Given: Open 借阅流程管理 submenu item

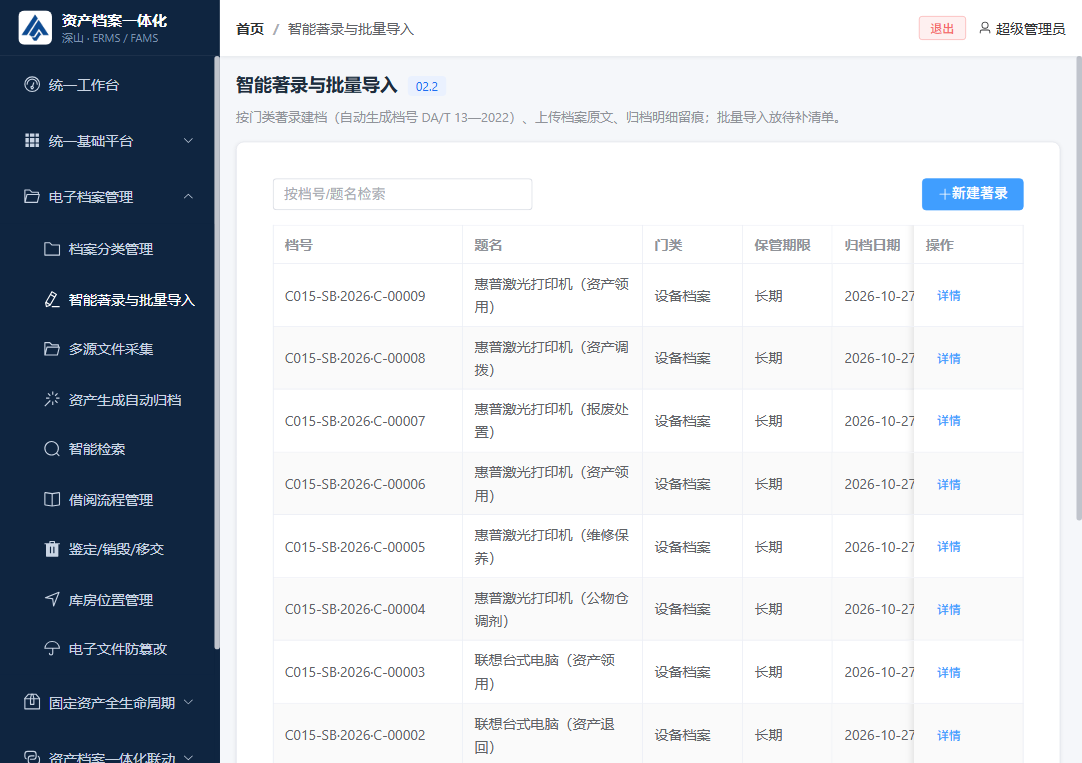Looking at the screenshot, I should click(107, 499).
